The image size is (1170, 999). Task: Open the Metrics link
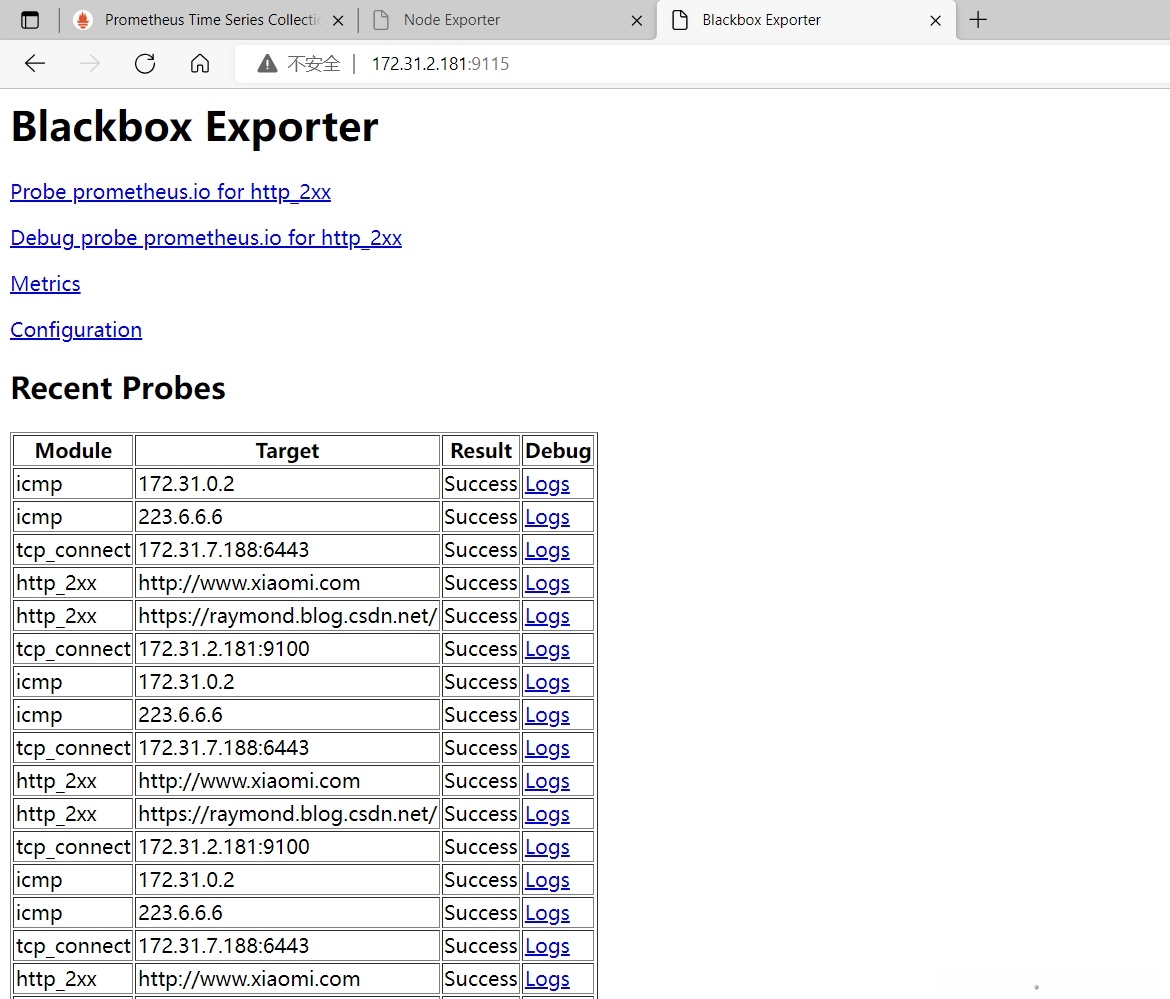(46, 284)
